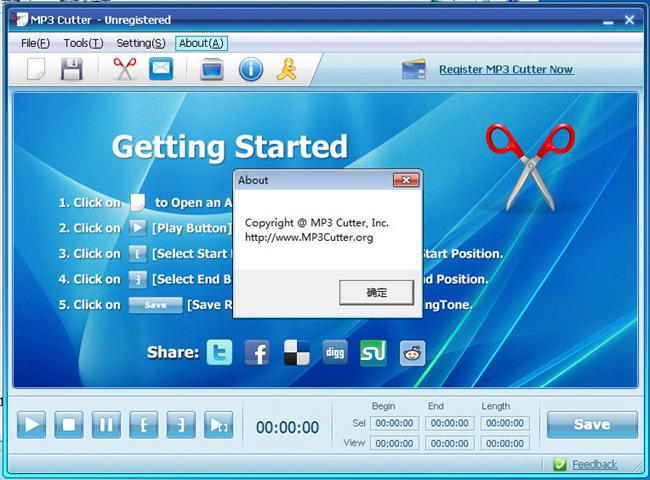650x480 pixels.
Task: Click the orange running figure icon
Action: [286, 69]
